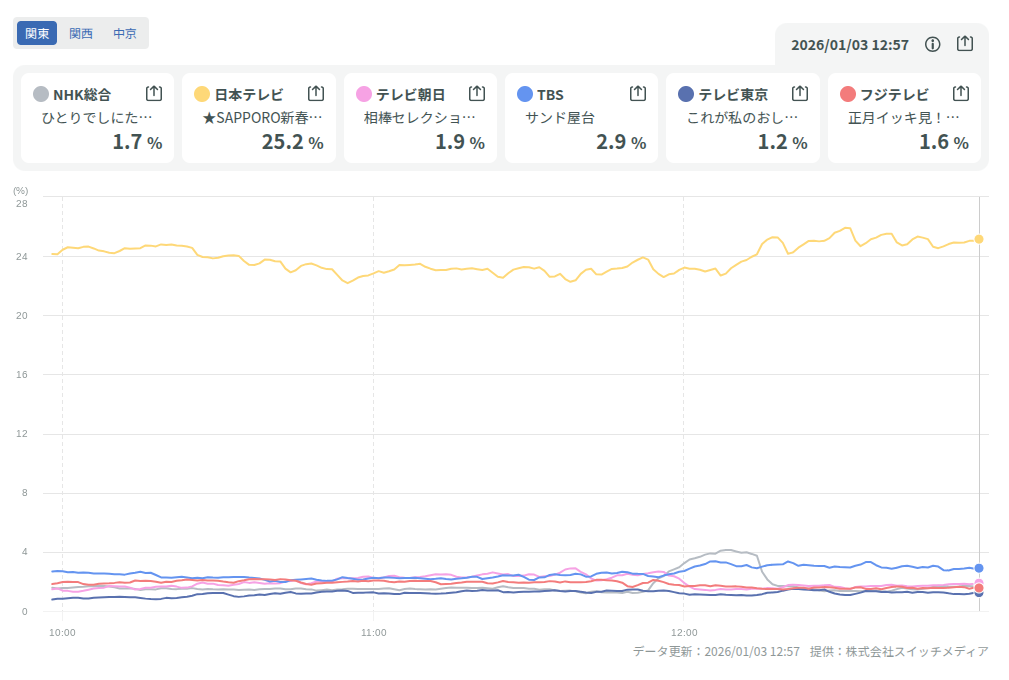The width and height of the screenshot is (1009, 680).
Task: Click the フジテレビ 1.6% rating value
Action: pyautogui.click(x=943, y=142)
